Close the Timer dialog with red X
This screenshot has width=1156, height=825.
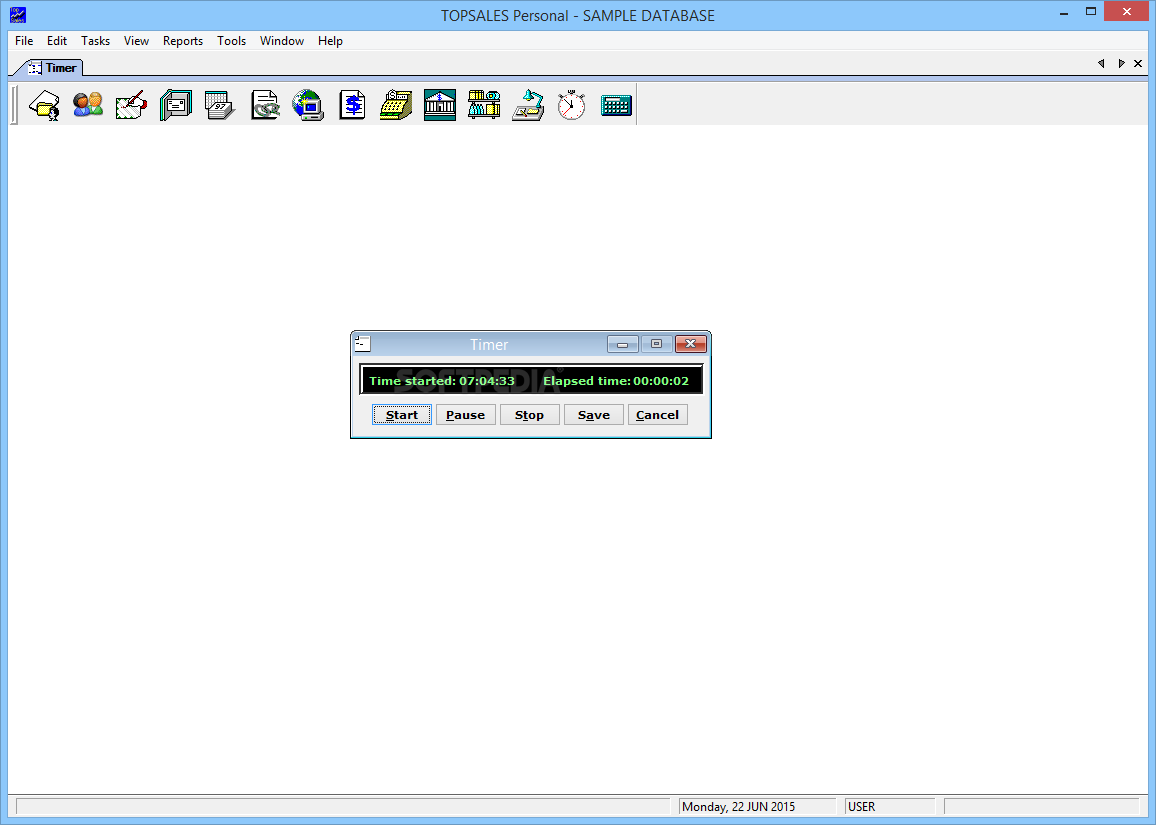pyautogui.click(x=691, y=344)
